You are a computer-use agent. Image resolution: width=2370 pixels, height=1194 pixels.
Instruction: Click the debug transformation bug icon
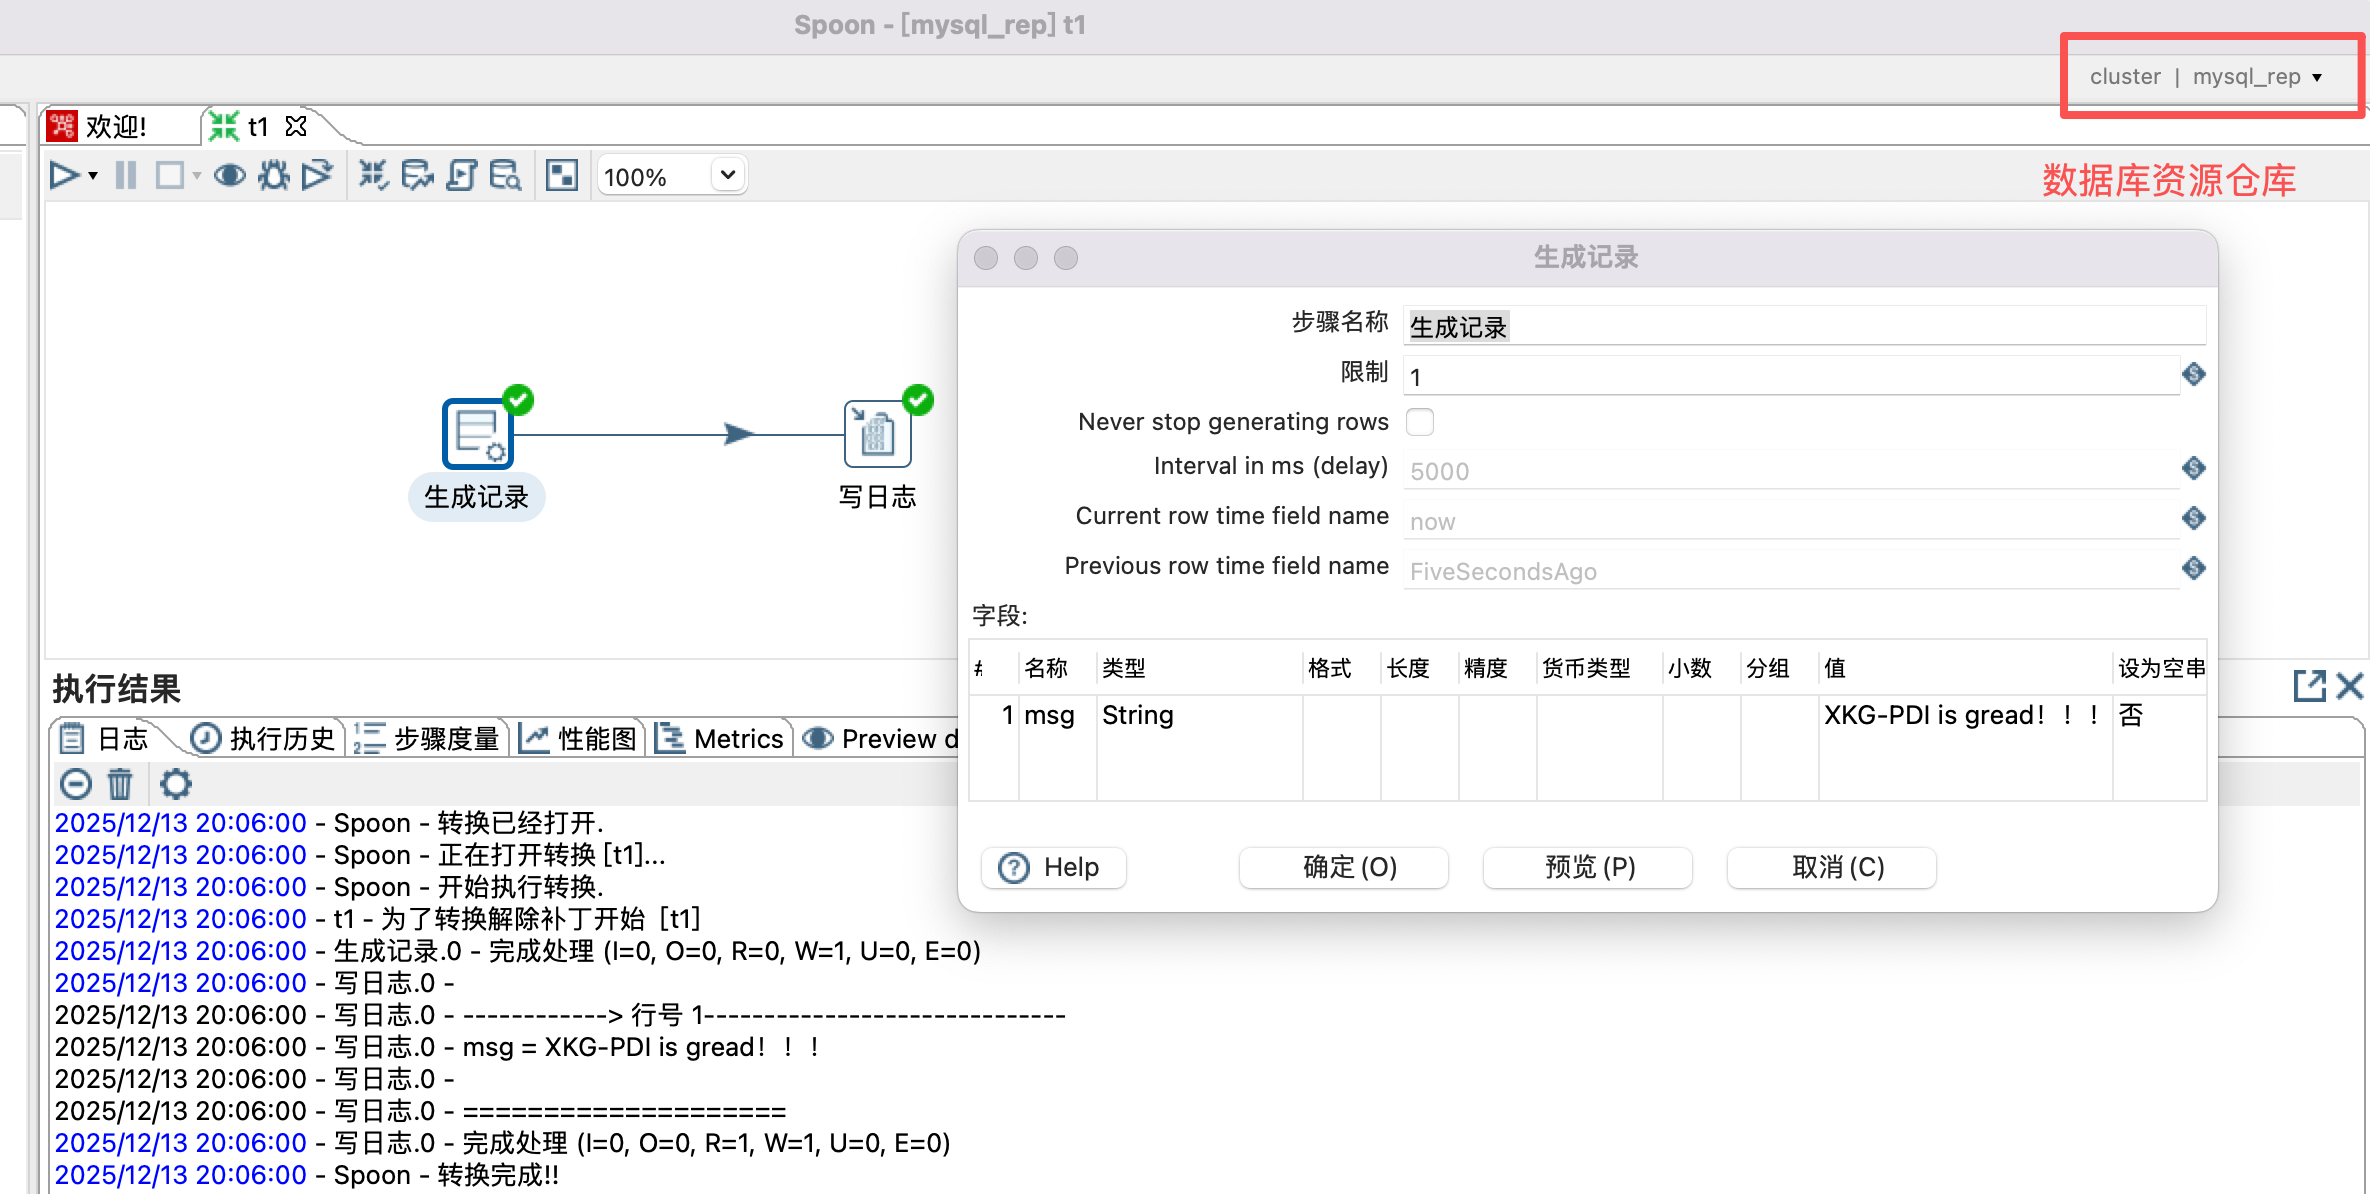click(x=273, y=176)
